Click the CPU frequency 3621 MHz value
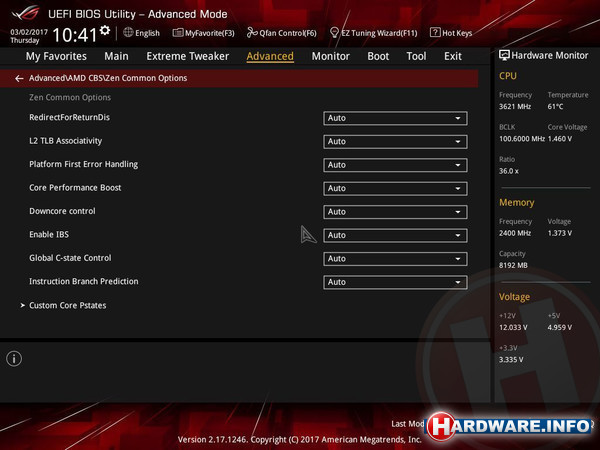The image size is (600, 450). pos(515,106)
